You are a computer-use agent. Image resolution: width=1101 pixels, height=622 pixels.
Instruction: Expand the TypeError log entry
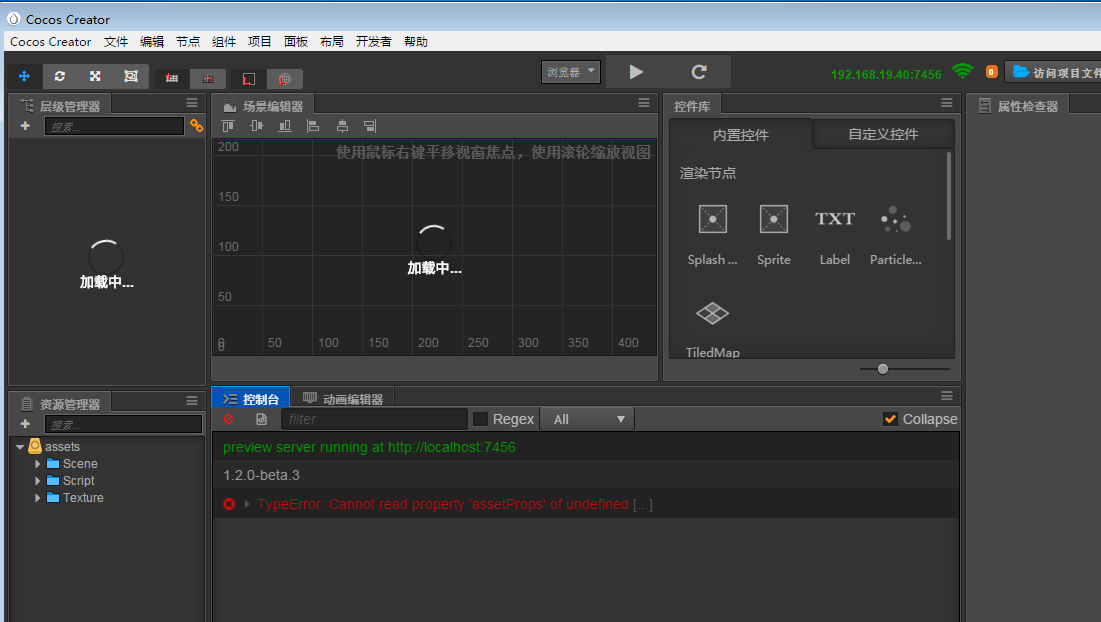point(246,504)
